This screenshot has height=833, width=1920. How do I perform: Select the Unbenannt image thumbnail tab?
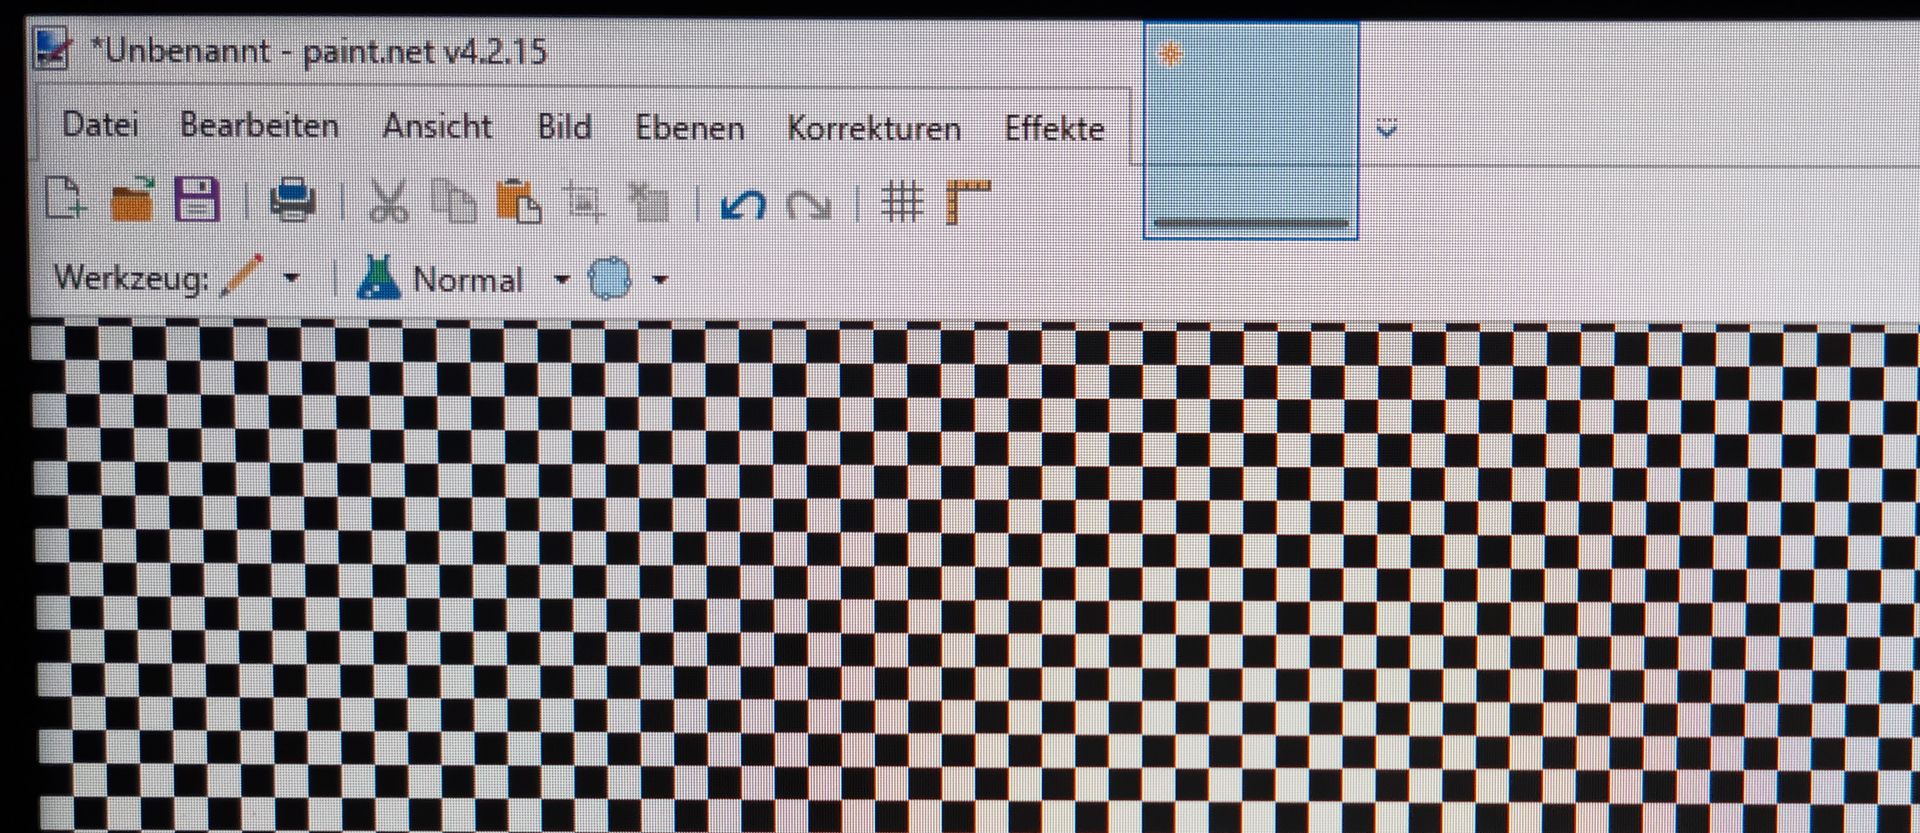click(x=1250, y=130)
